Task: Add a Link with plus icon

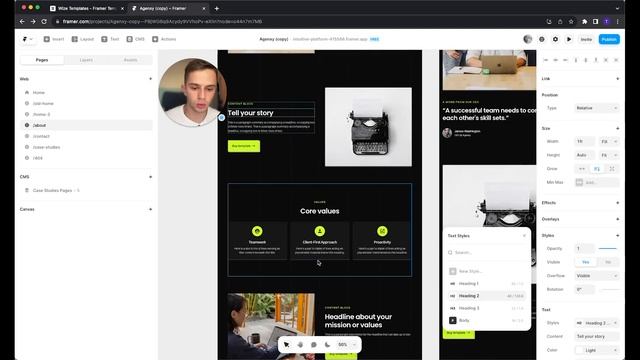Action: click(x=617, y=79)
